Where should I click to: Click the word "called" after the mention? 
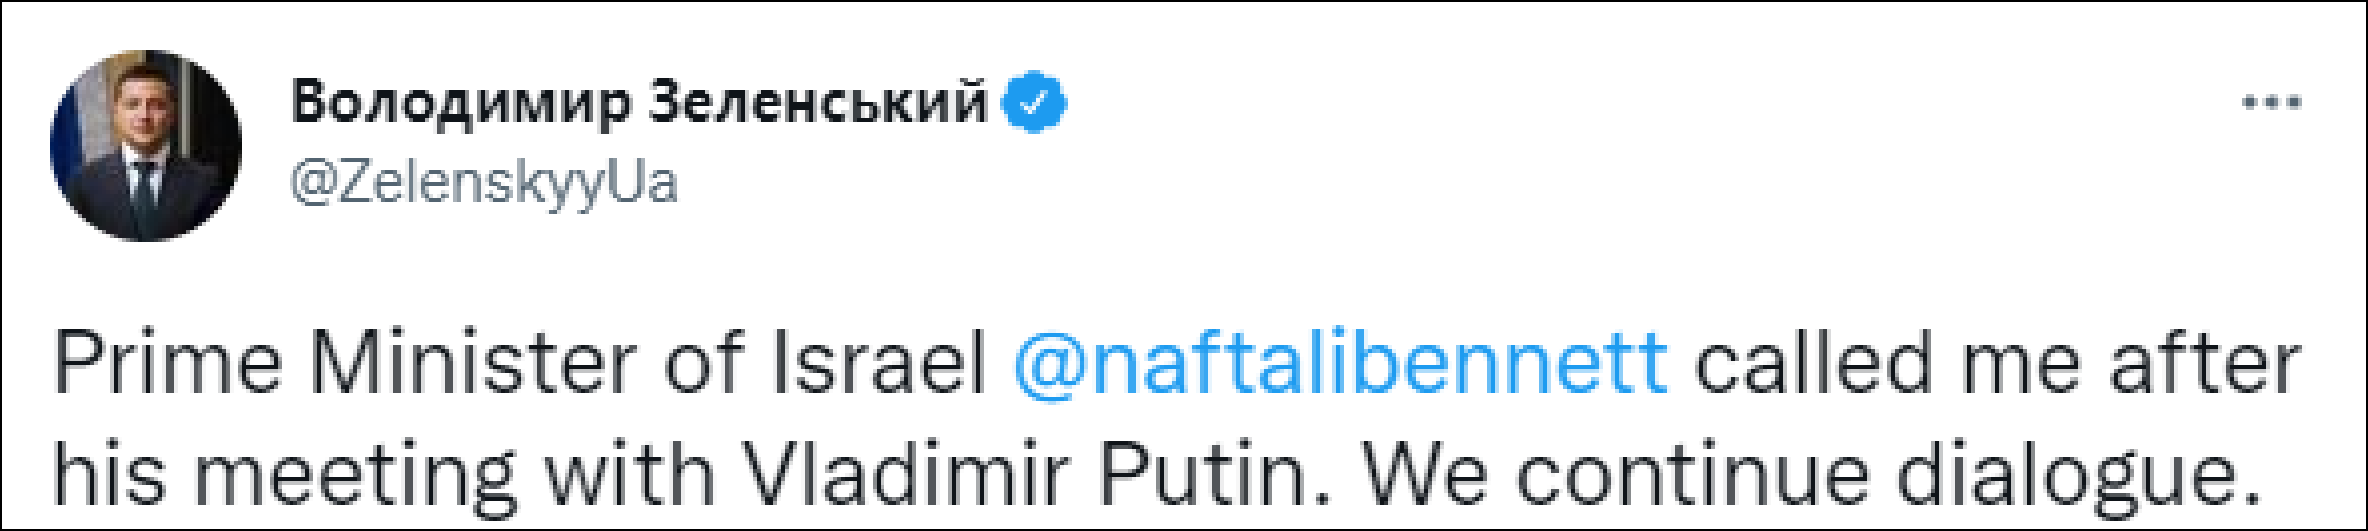(x=1811, y=362)
